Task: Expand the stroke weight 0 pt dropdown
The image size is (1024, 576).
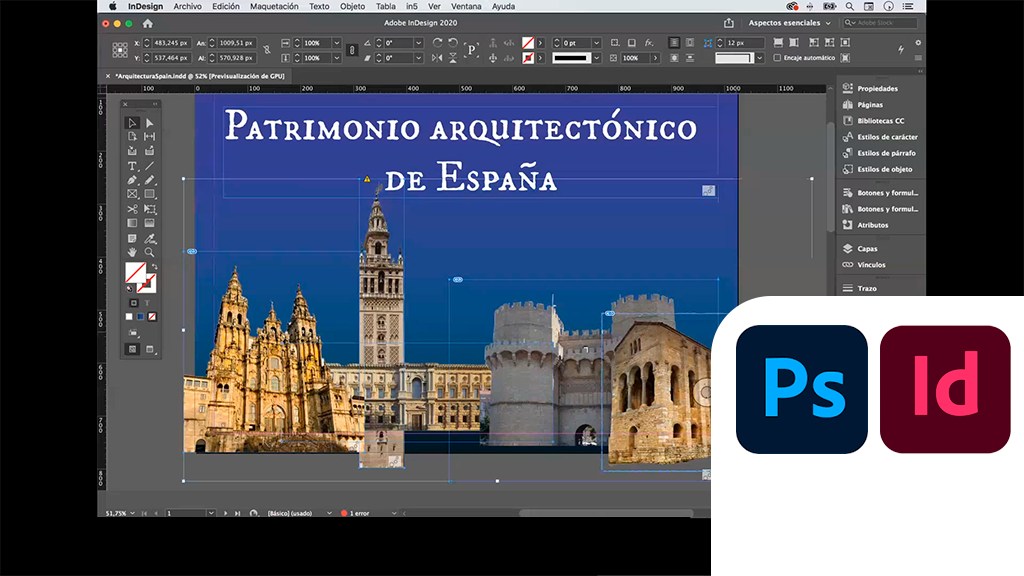Action: coord(597,43)
